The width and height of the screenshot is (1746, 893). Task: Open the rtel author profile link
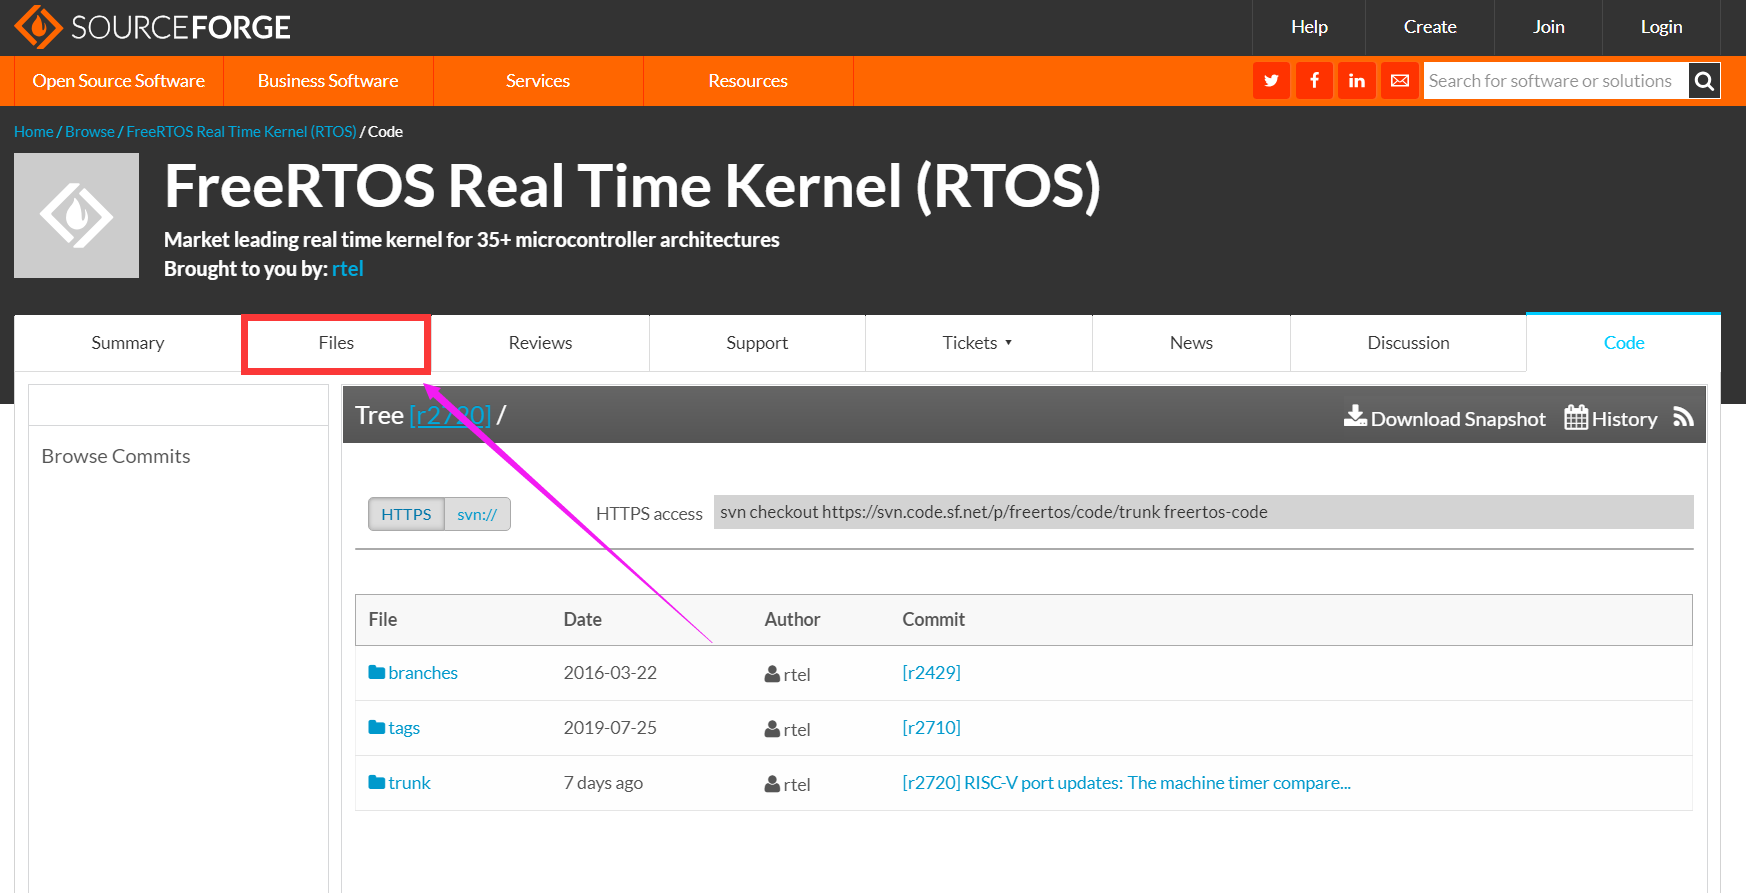(x=347, y=269)
